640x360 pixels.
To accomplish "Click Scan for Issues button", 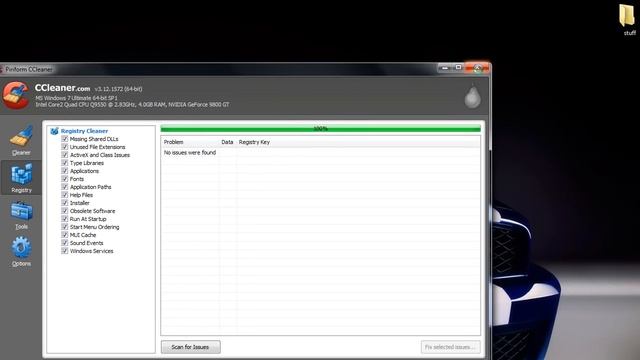I will point(191,347).
